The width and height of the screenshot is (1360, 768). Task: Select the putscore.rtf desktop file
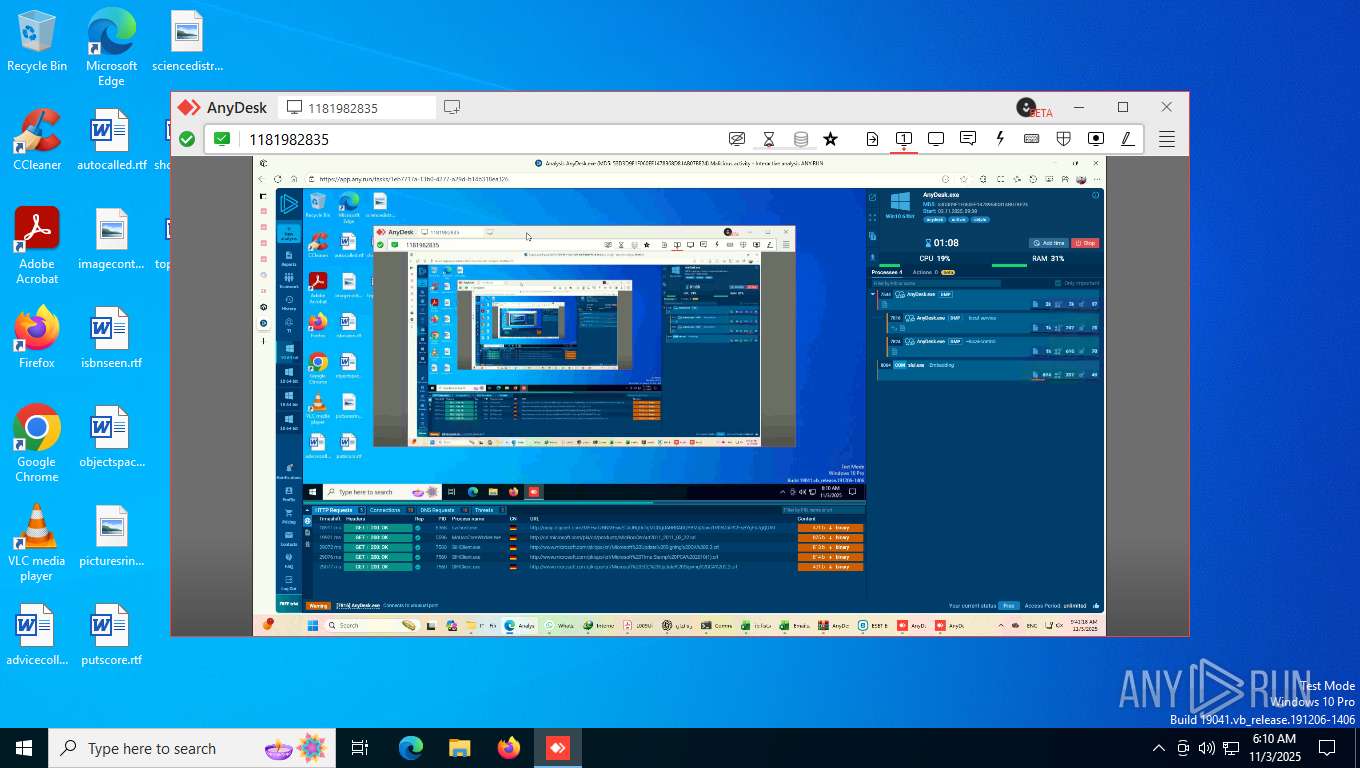tap(111, 634)
